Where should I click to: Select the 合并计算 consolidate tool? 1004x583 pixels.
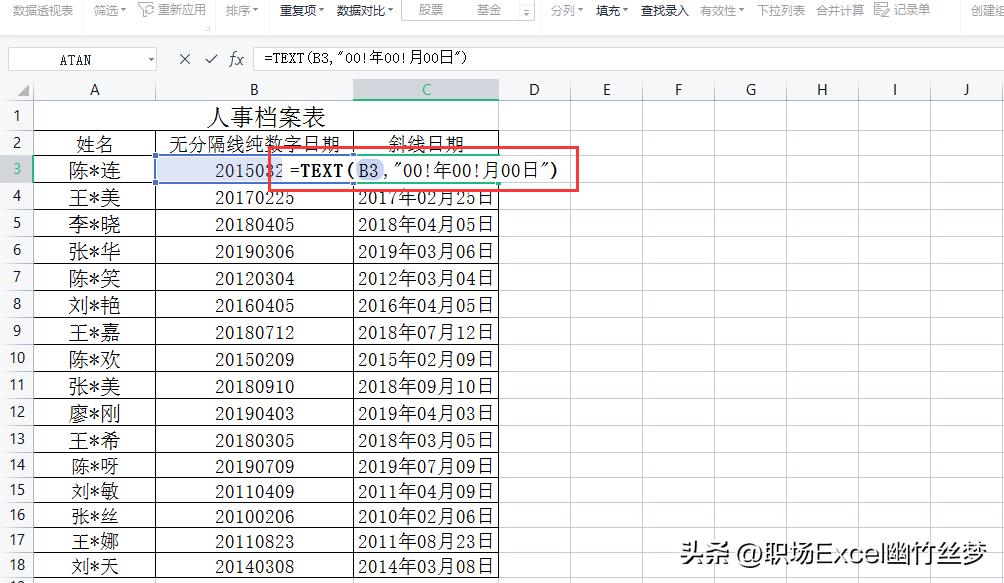pos(840,11)
